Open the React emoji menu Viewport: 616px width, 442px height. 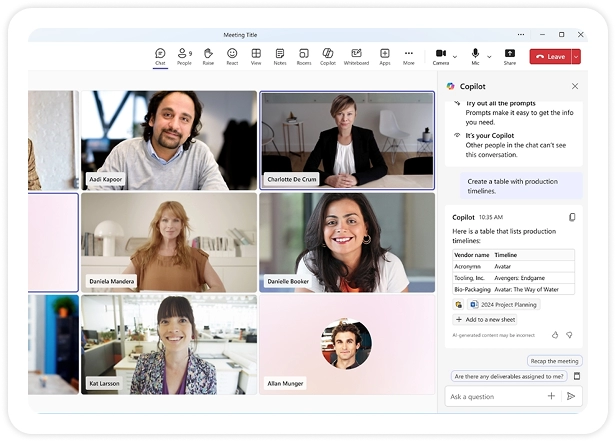tap(232, 56)
